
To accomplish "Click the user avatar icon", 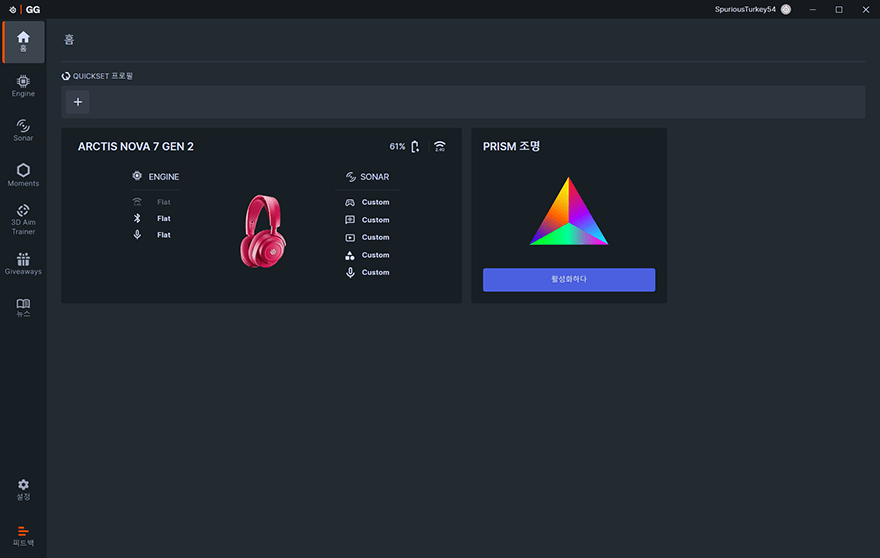I will 786,10.
